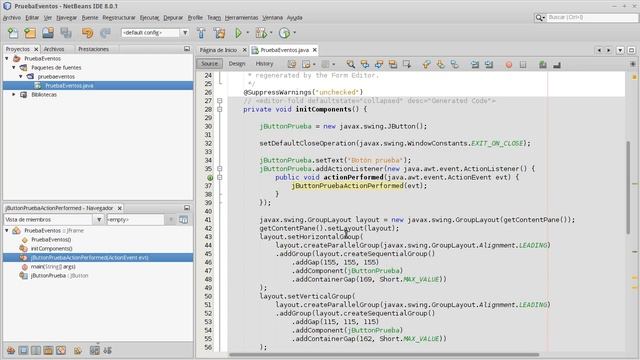
Task: Toggle Show Non-Public Members filter in Navigator
Action: tap(48, 350)
